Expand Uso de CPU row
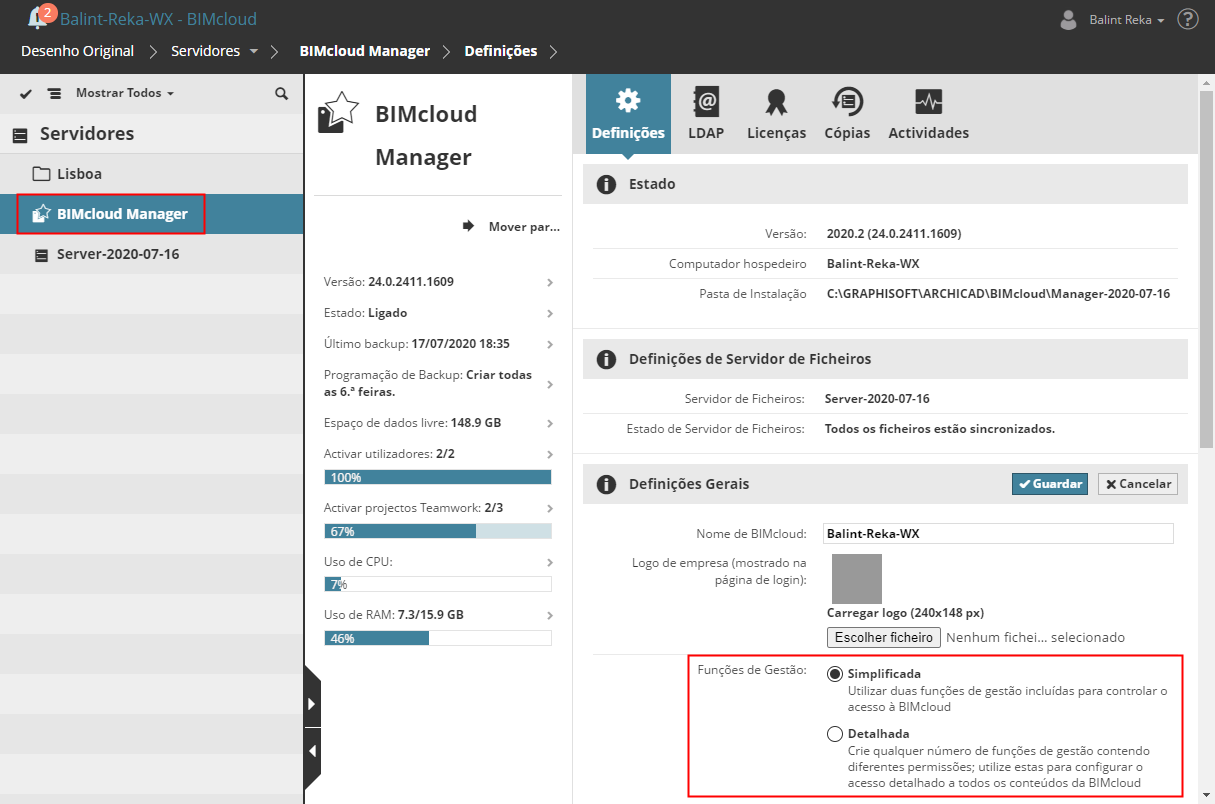 [x=550, y=562]
